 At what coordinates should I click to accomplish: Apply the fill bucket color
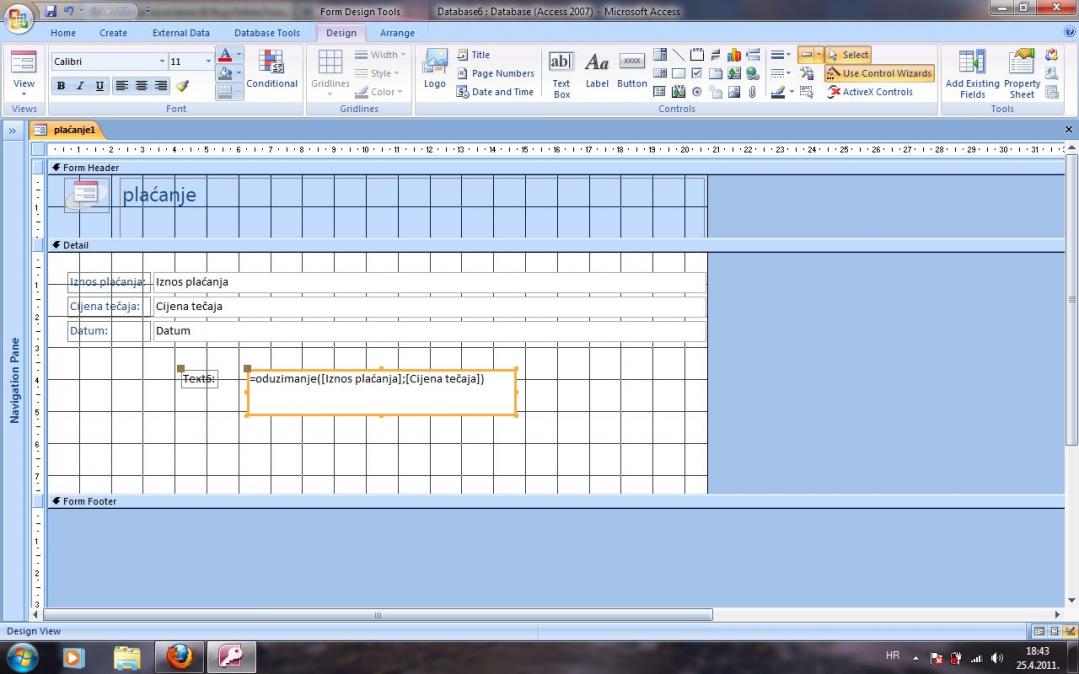(224, 73)
